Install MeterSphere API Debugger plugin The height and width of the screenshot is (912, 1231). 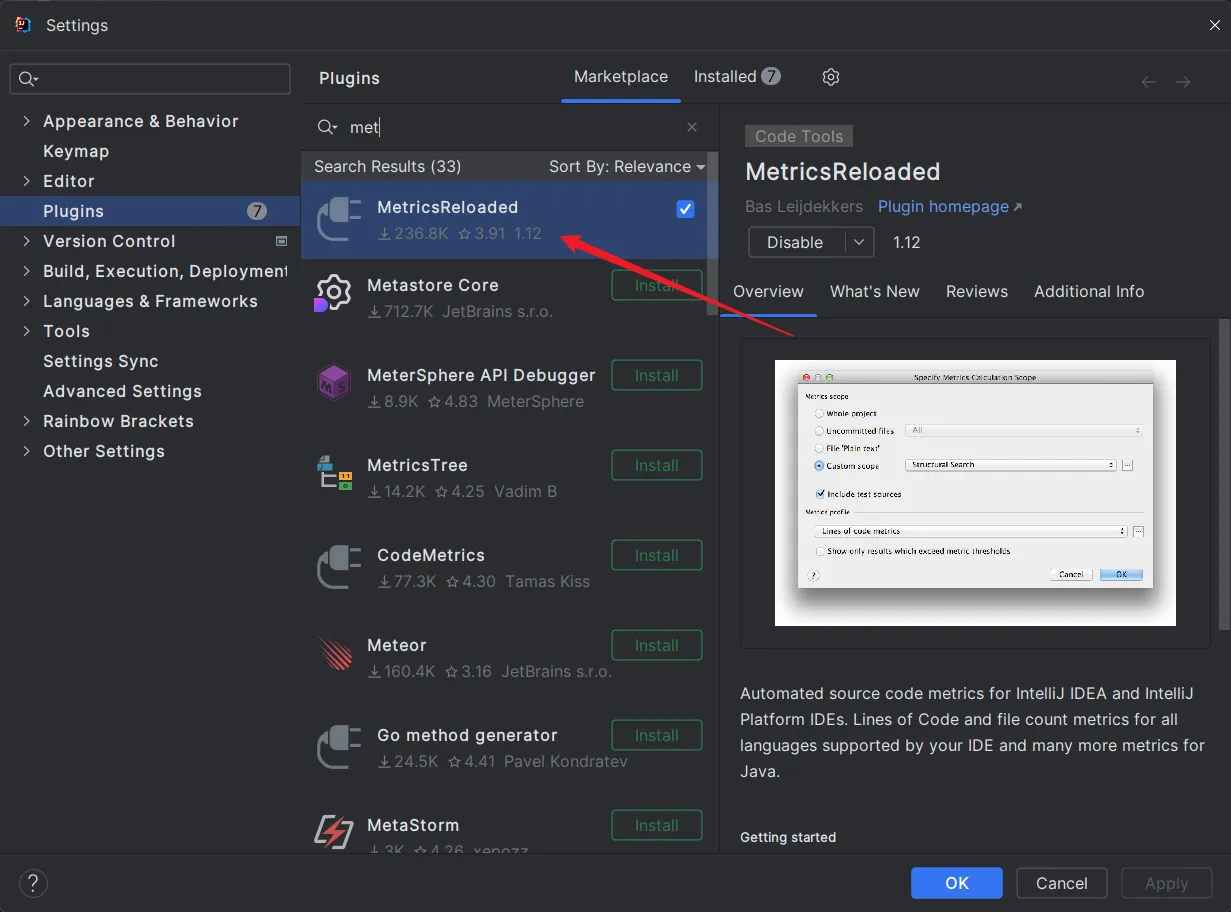click(x=657, y=376)
